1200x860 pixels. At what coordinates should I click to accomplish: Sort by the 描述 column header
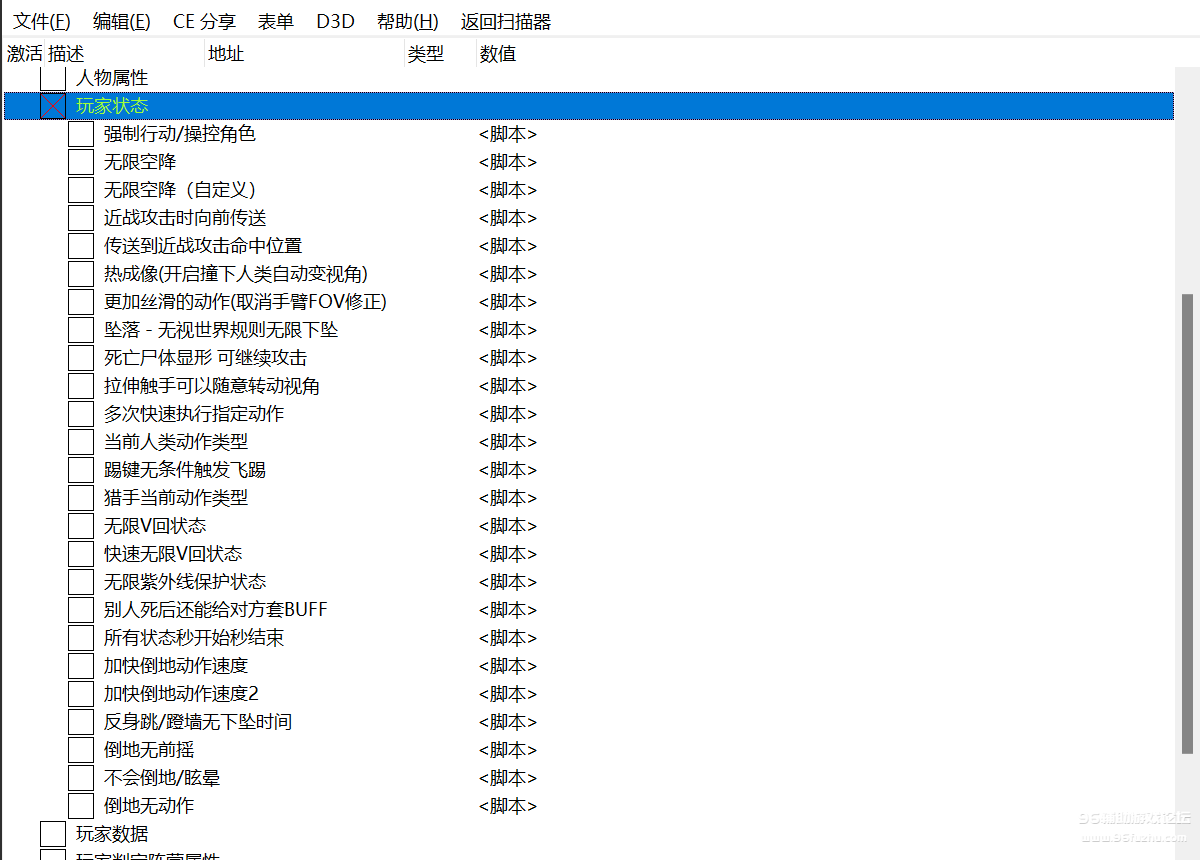coord(66,54)
